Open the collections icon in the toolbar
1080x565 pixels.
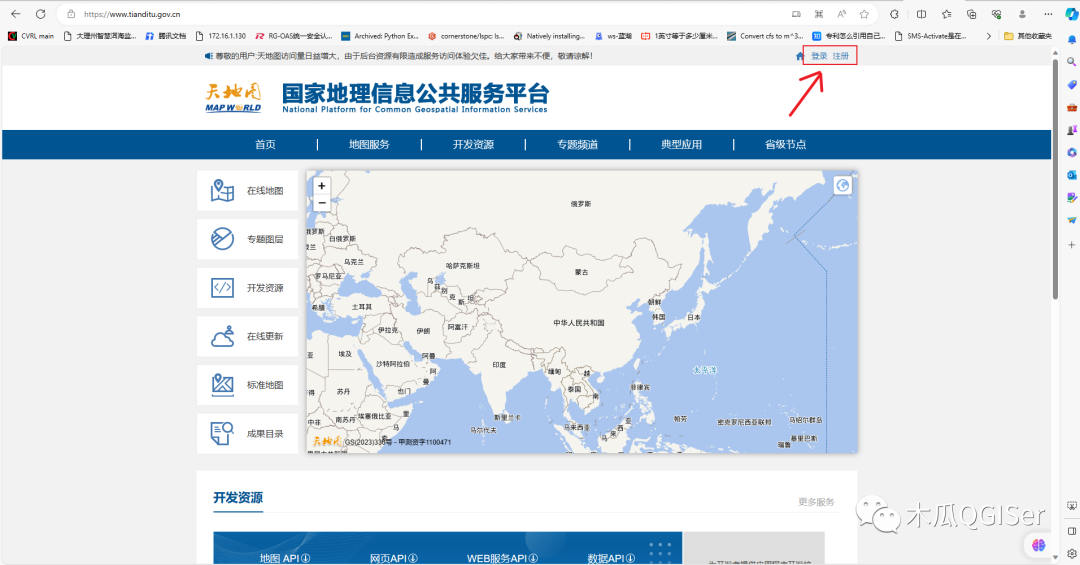(x=971, y=14)
